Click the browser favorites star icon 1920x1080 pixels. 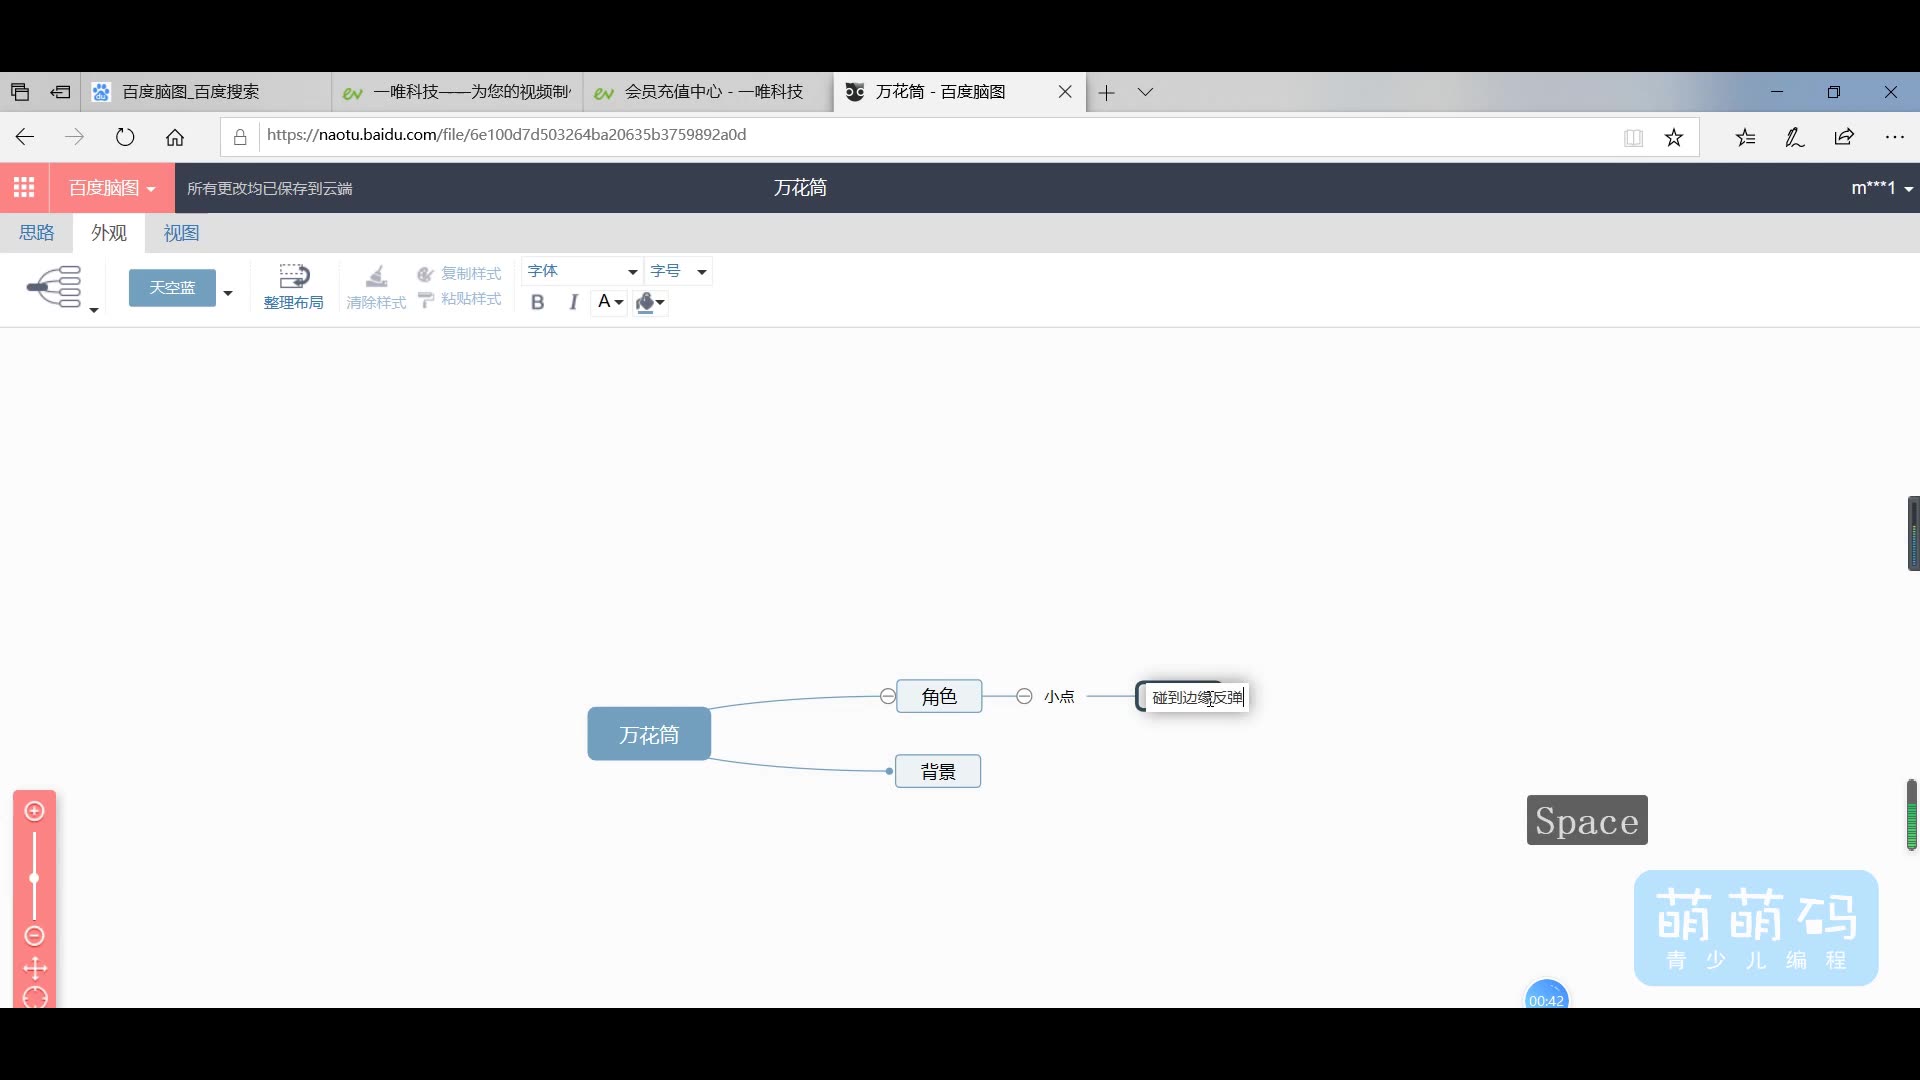click(x=1674, y=138)
